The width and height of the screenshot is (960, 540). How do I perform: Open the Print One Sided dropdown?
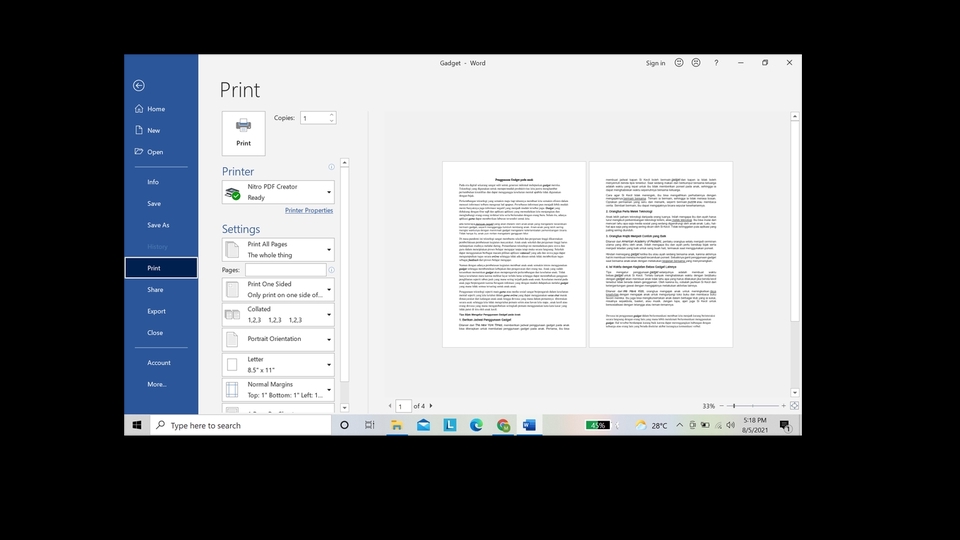[278, 290]
